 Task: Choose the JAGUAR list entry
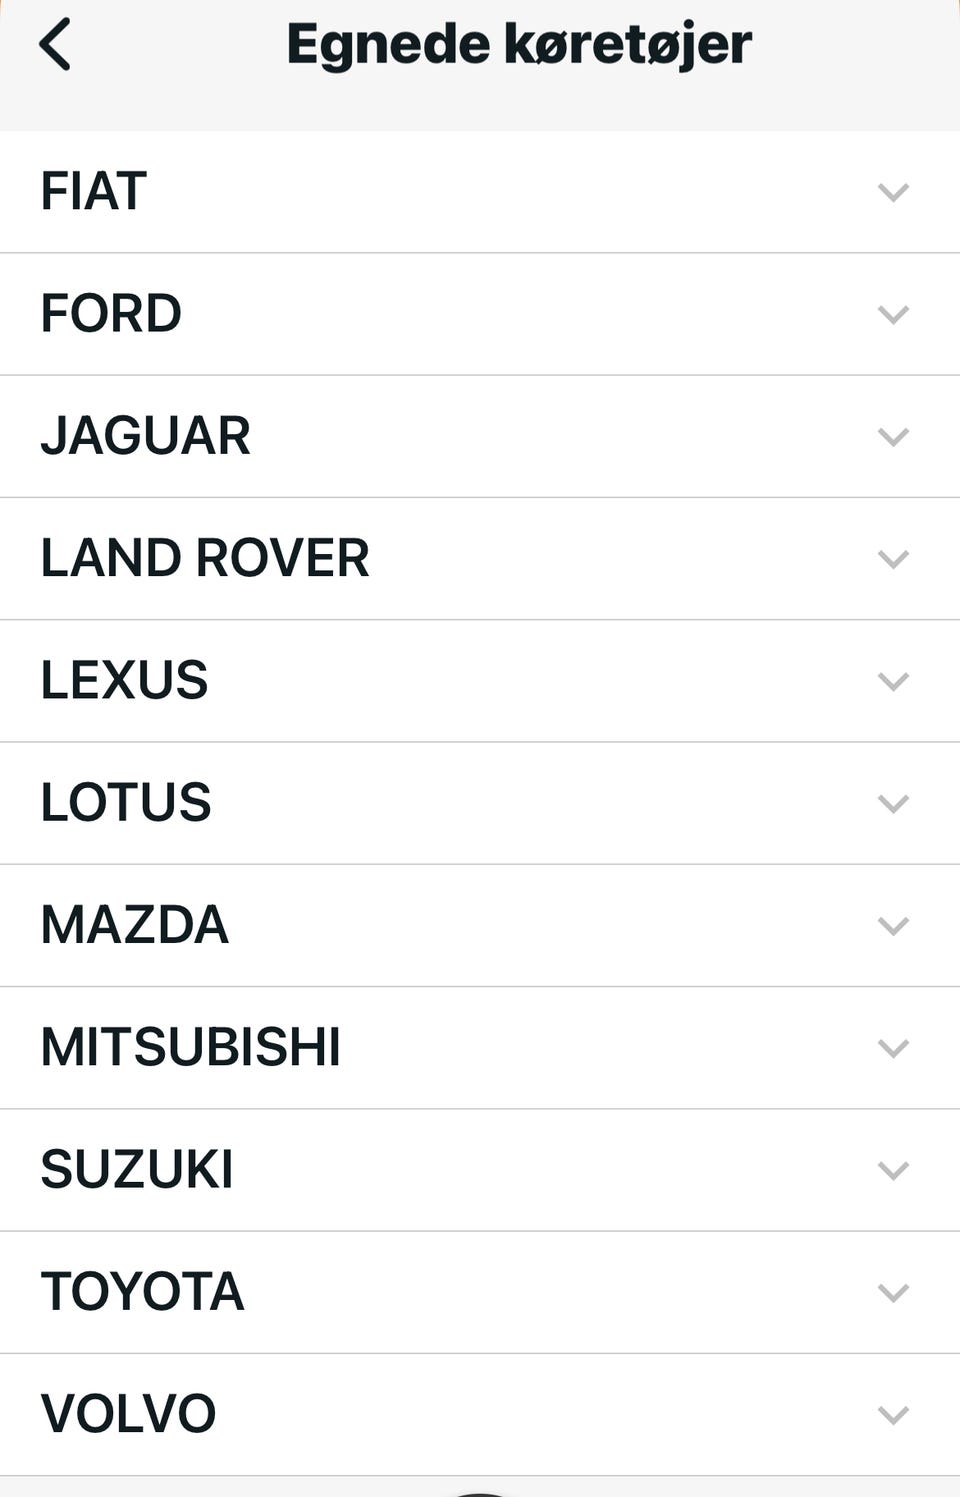coord(146,436)
